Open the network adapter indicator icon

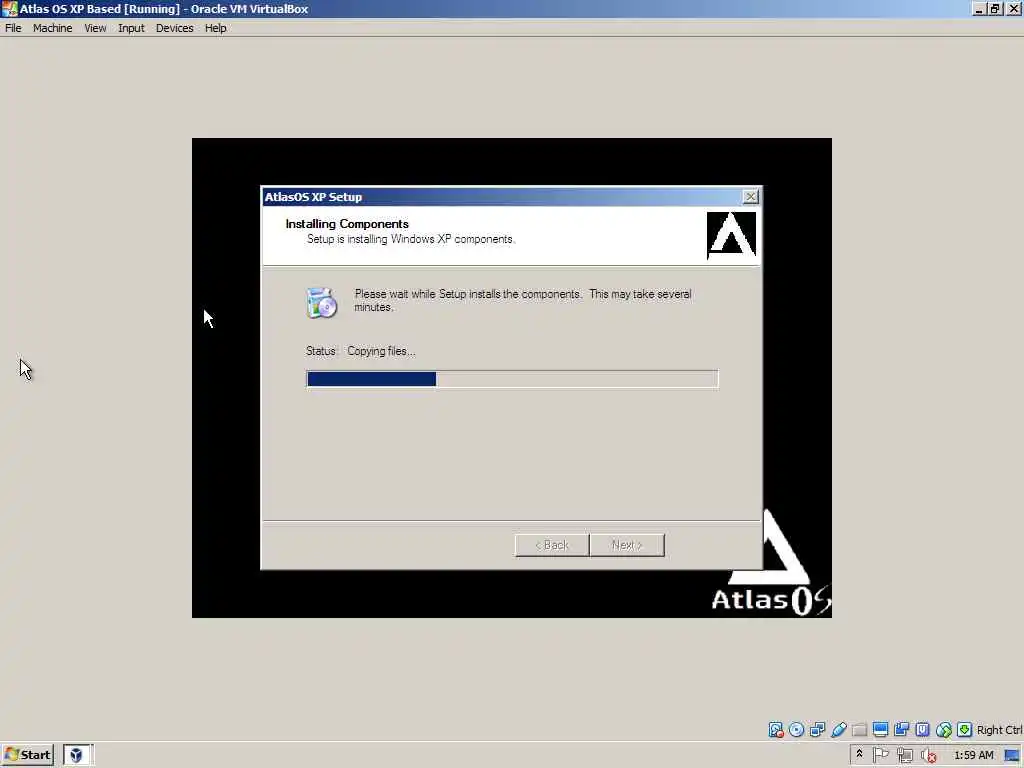[x=817, y=729]
